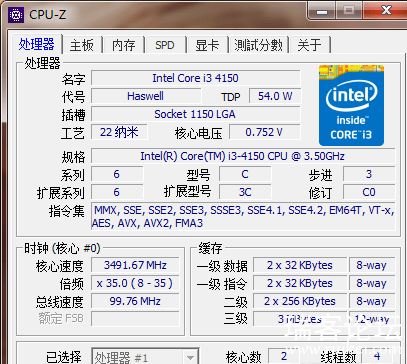Screen dimensions: 407x364
Task: Open the 測試分數 tab
Action: 258,45
